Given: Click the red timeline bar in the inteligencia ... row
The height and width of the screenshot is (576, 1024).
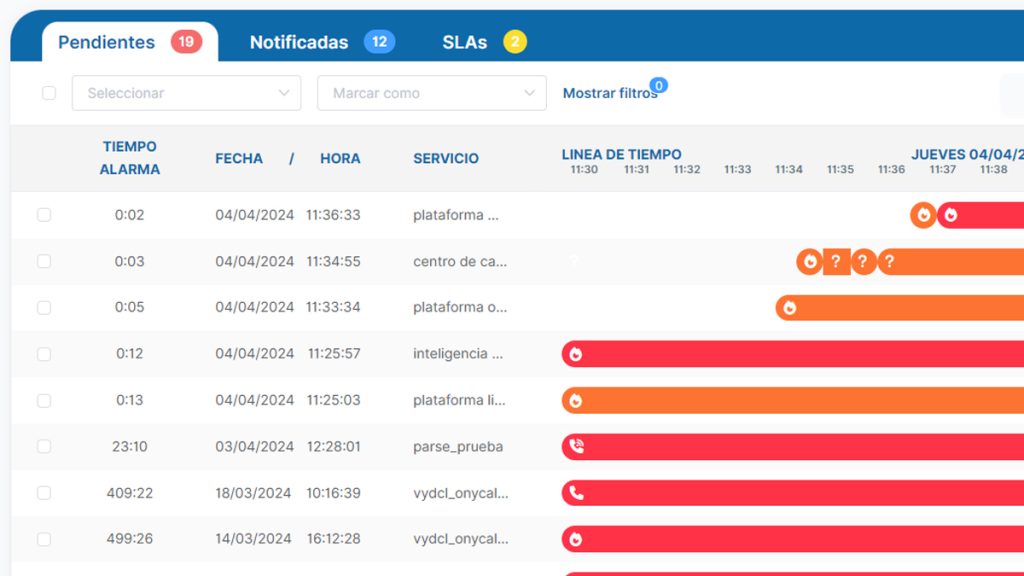Looking at the screenshot, I should click(793, 354).
